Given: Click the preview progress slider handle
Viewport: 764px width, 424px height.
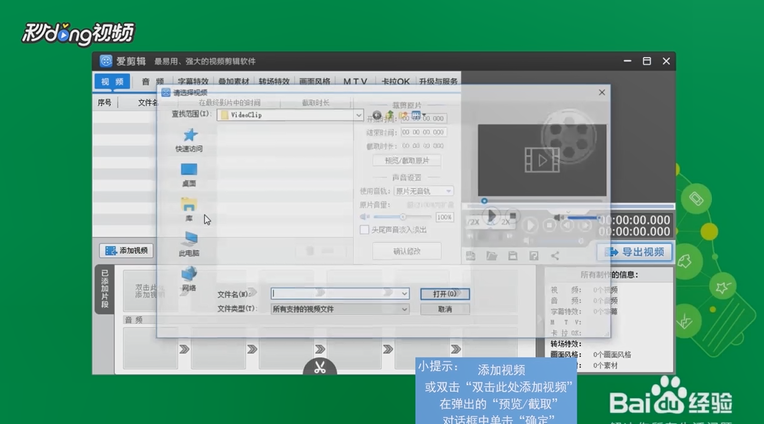Looking at the screenshot, I should click(484, 201).
